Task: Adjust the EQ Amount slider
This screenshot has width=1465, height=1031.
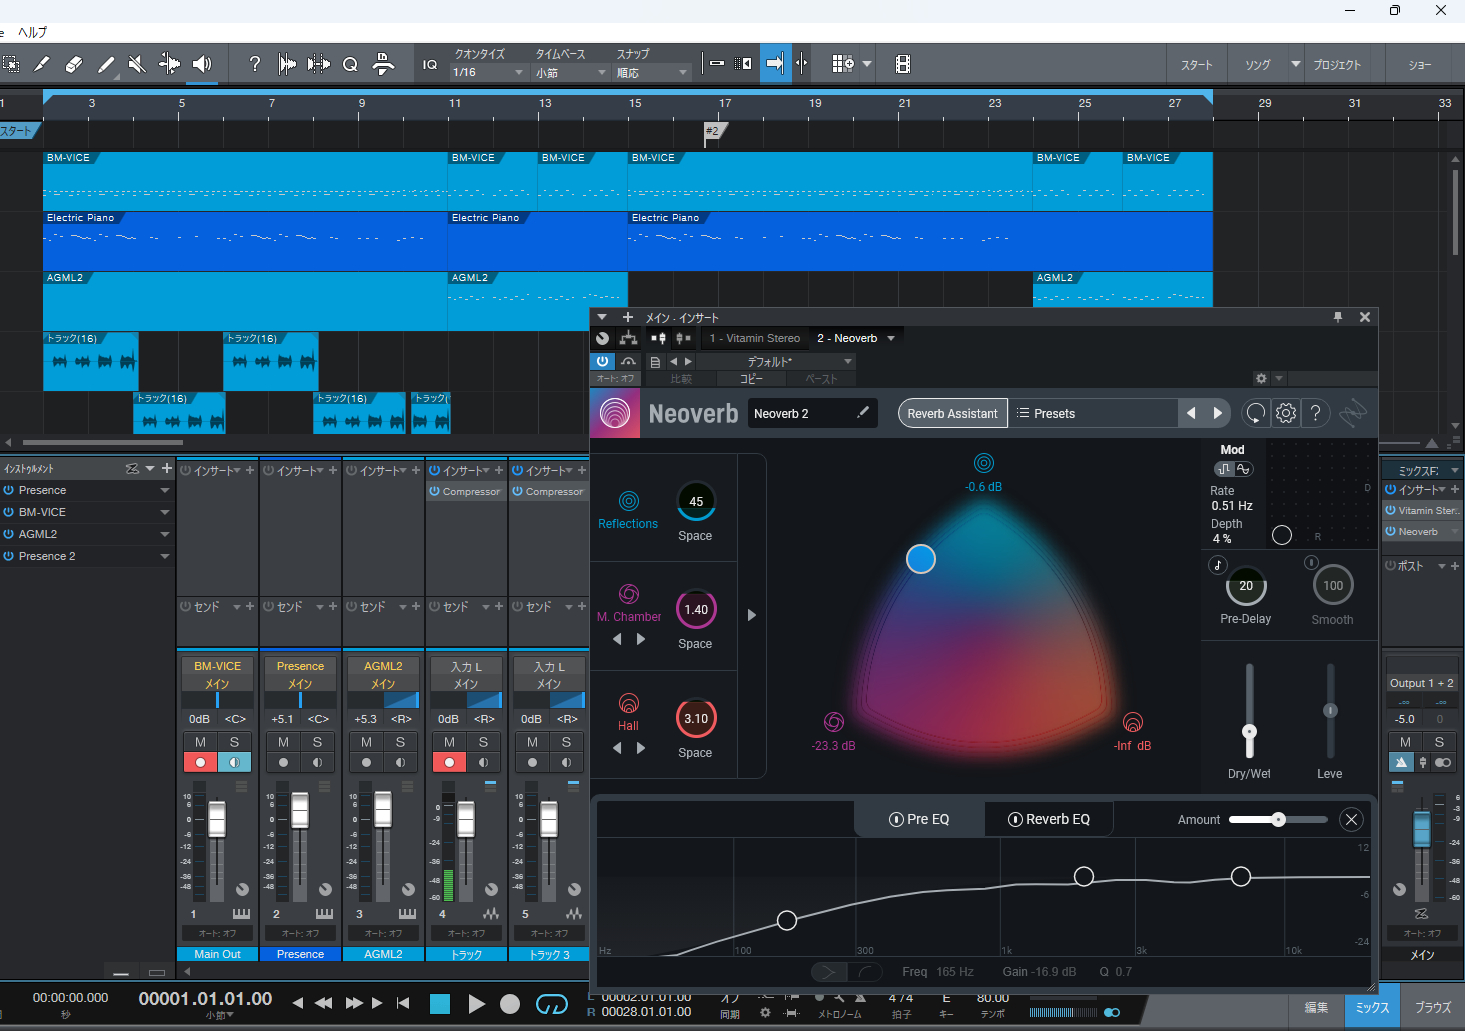Action: 1278,820
